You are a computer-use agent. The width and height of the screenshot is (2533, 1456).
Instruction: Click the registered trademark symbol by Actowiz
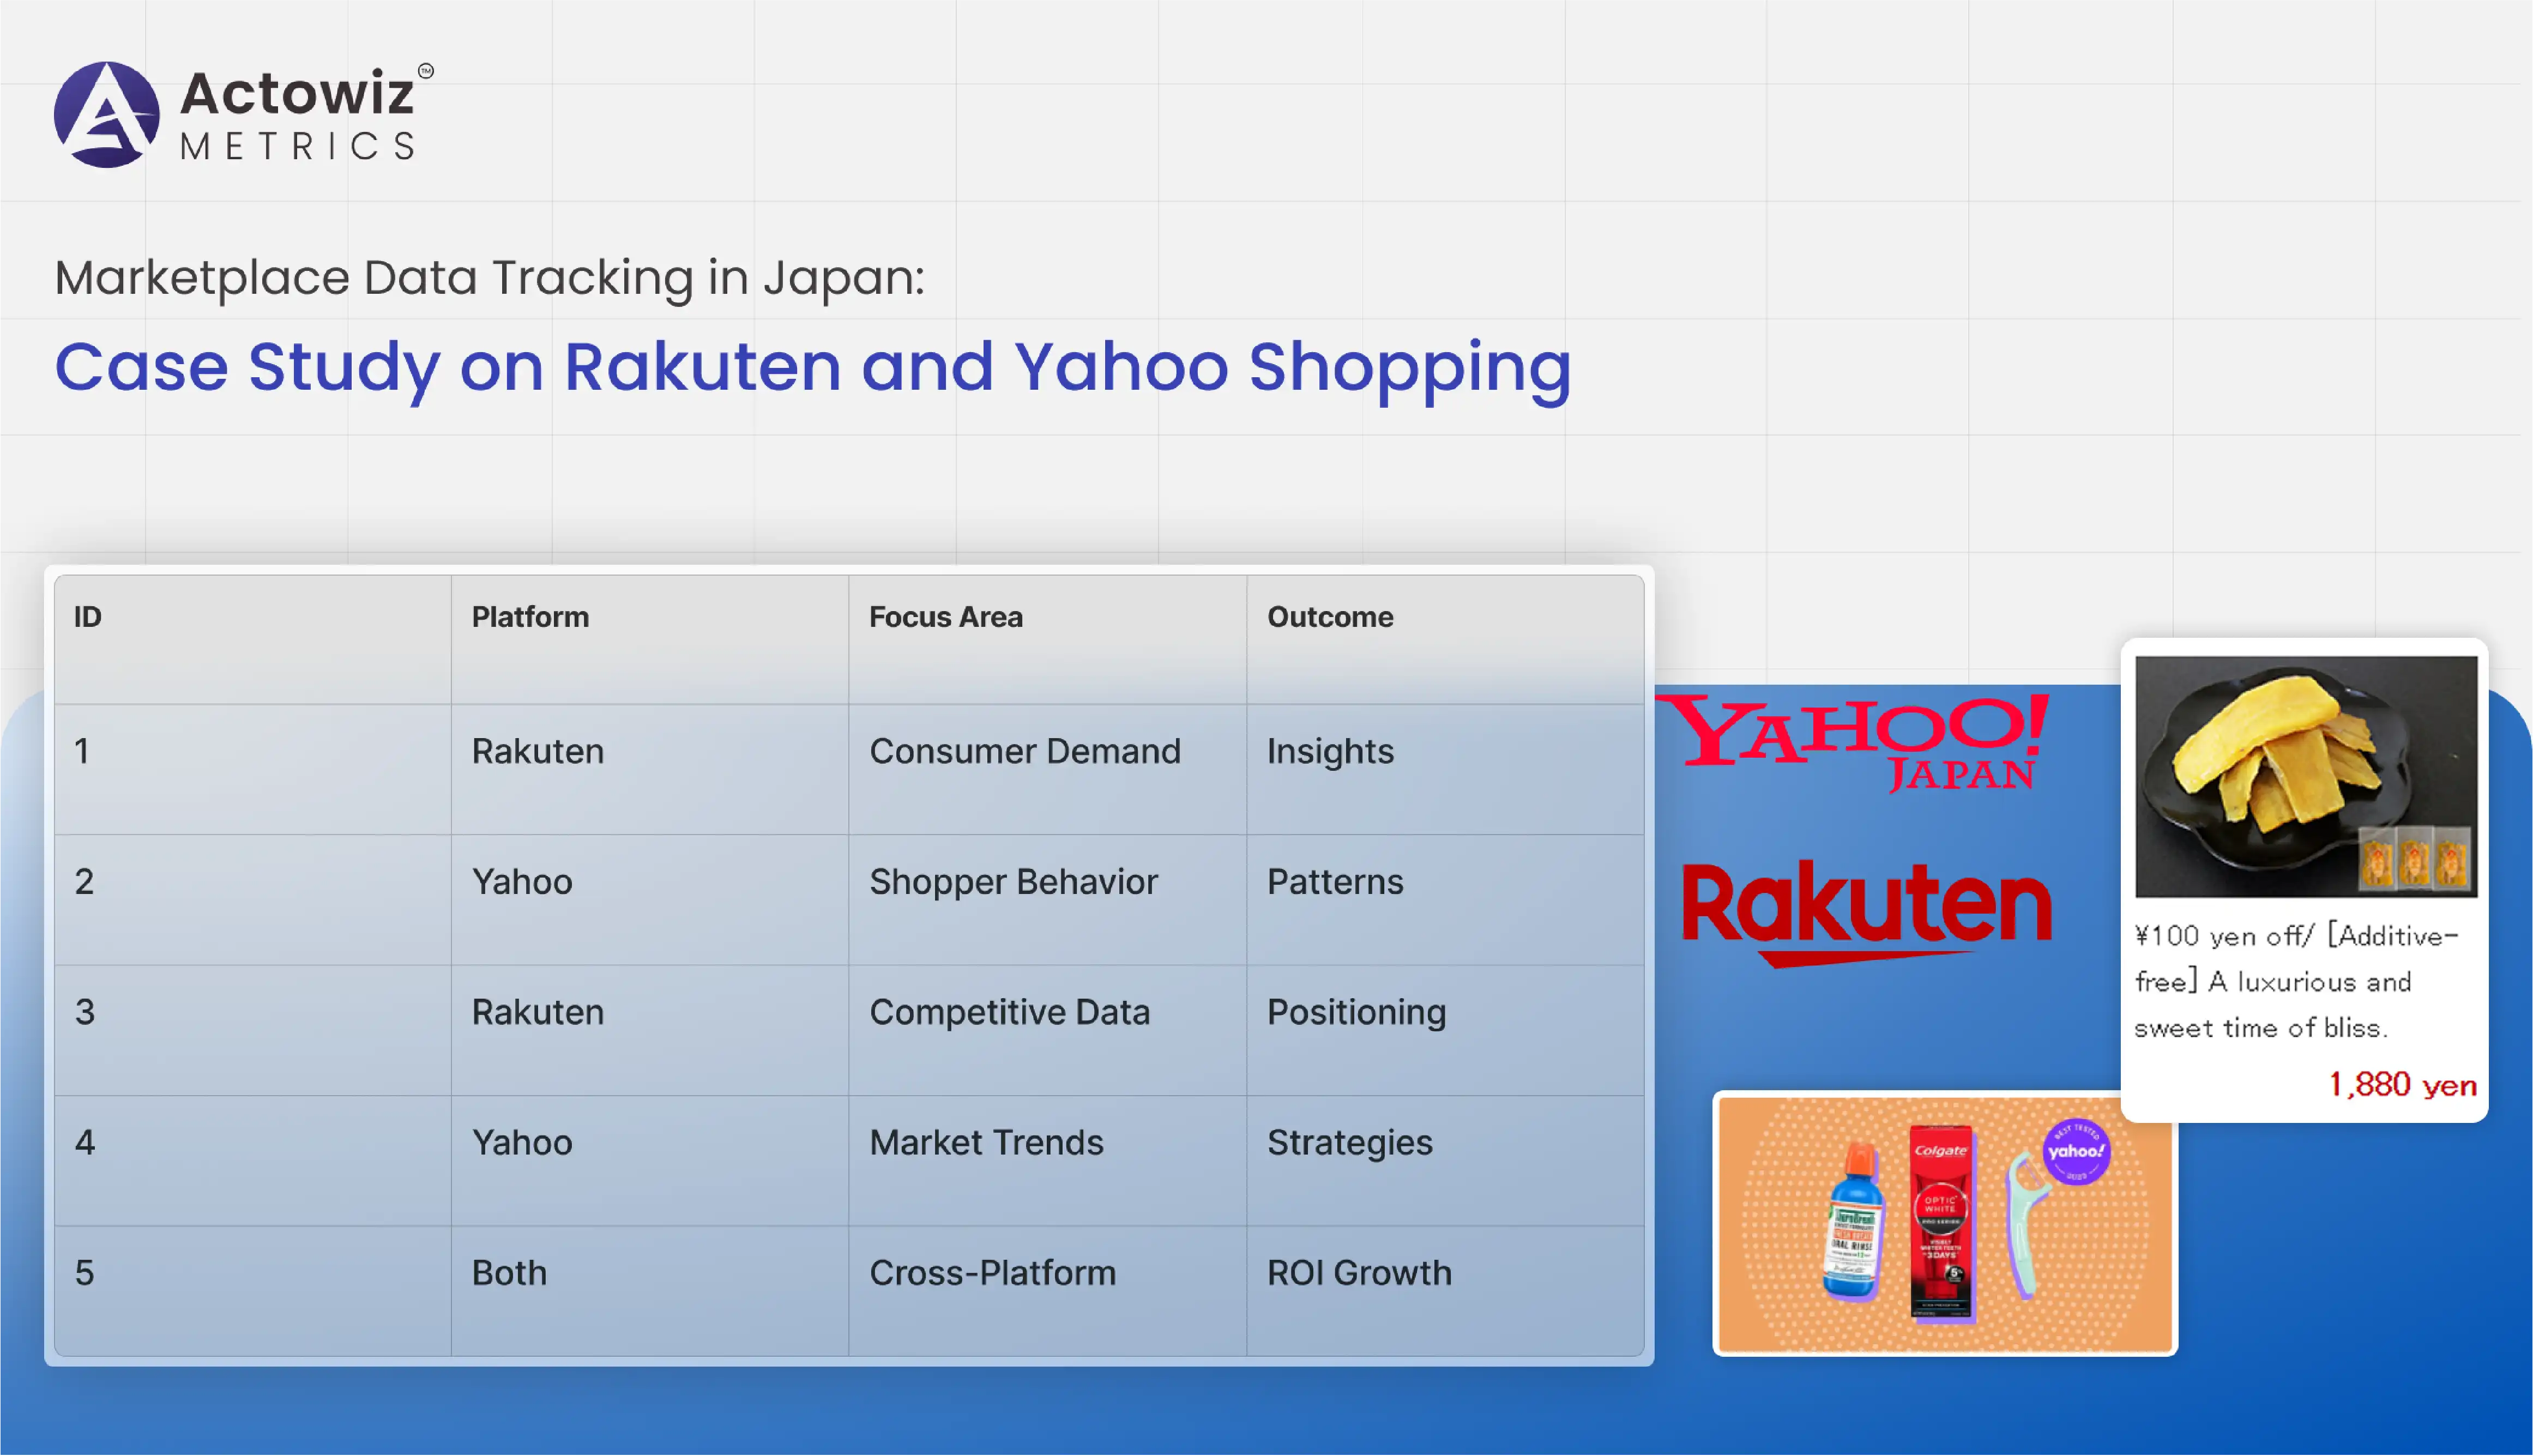pyautogui.click(x=426, y=71)
